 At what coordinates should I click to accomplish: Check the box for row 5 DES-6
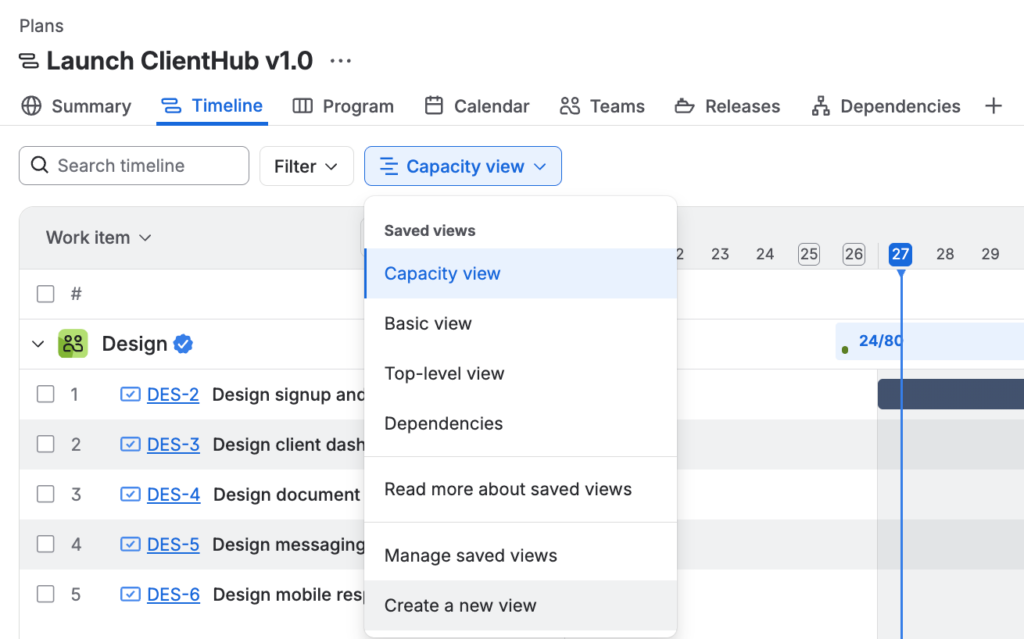pyautogui.click(x=46, y=594)
